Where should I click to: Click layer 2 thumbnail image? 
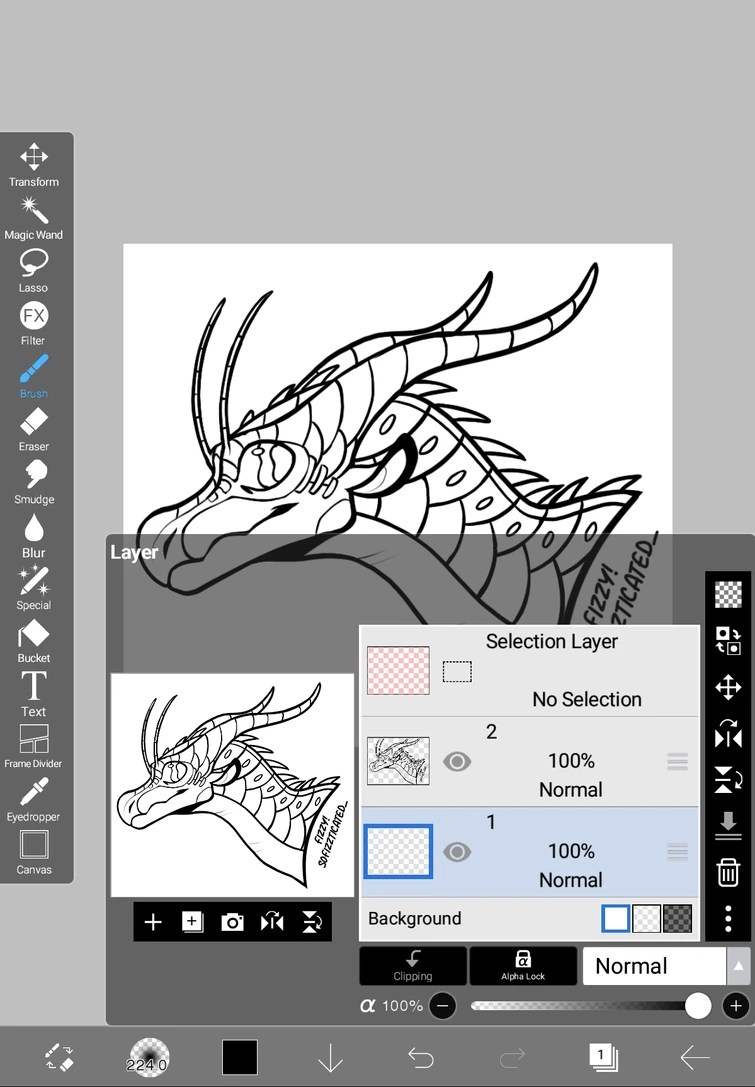[x=398, y=761]
